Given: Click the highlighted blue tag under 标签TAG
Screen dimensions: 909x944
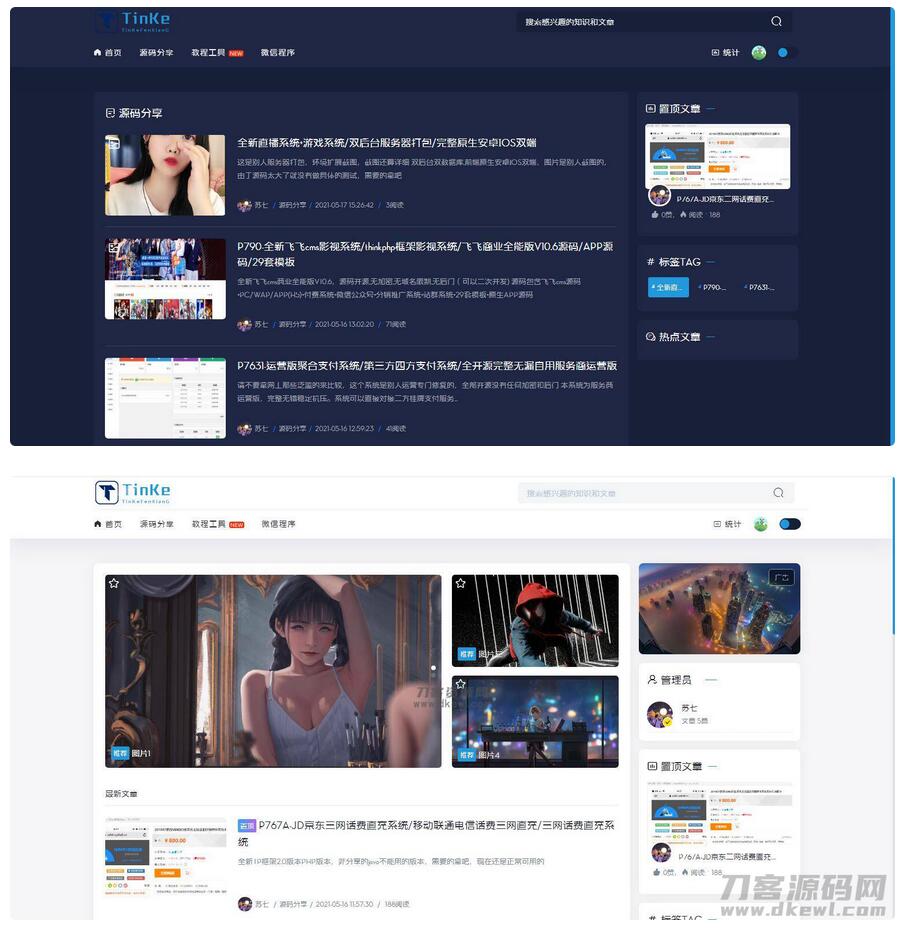Looking at the screenshot, I should tap(668, 287).
